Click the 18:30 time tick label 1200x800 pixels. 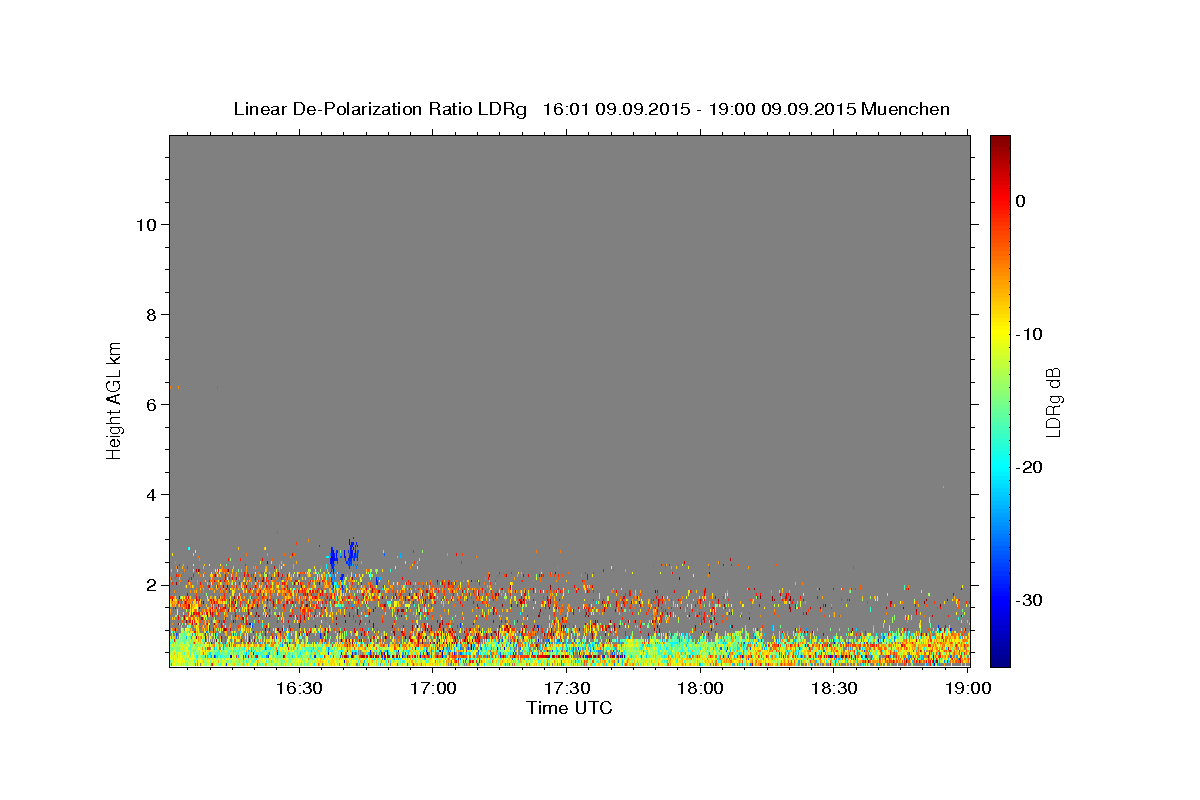834,688
